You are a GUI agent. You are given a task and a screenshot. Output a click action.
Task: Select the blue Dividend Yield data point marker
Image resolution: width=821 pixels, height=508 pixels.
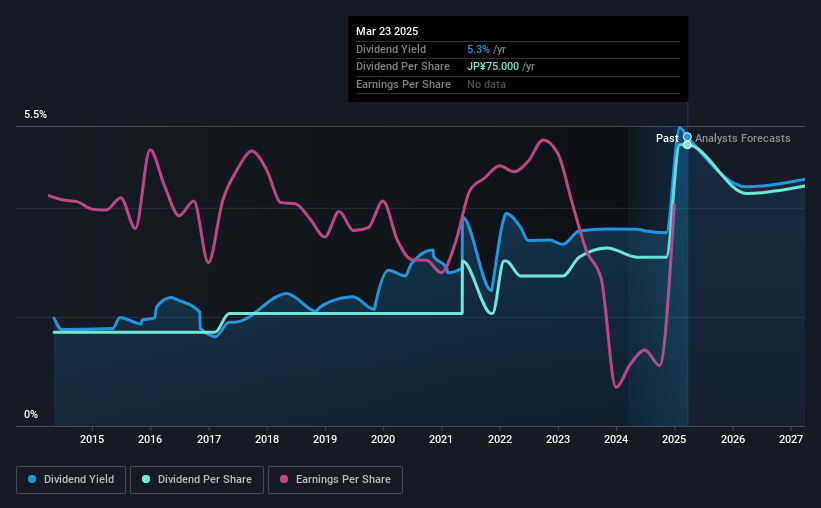click(x=687, y=137)
